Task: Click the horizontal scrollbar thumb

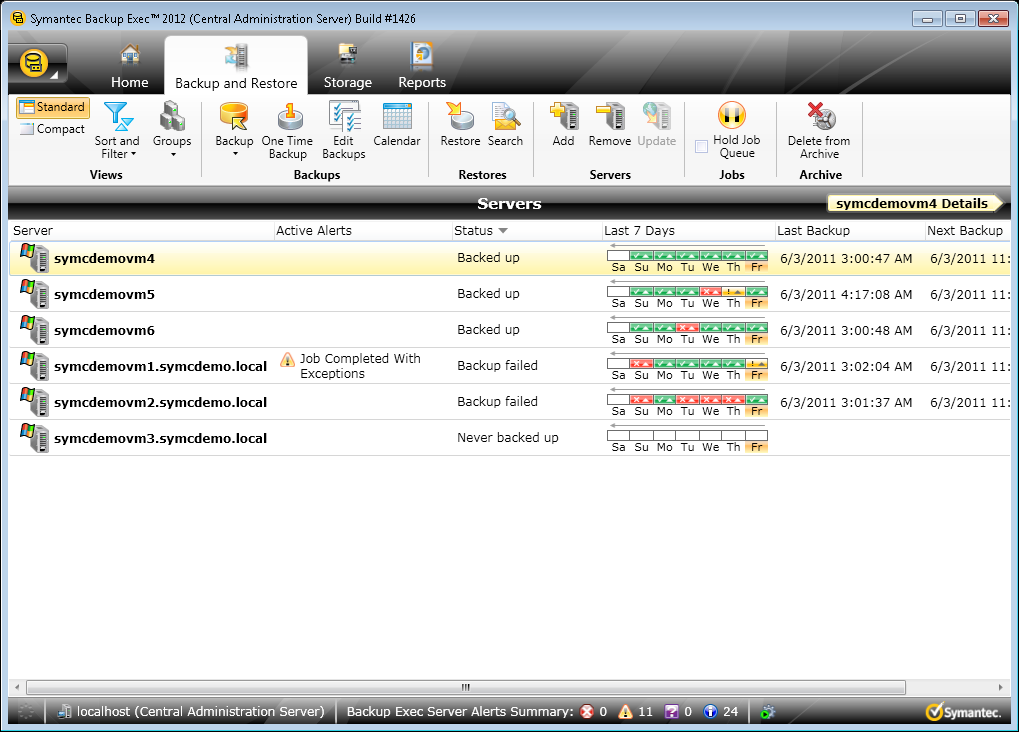Action: click(x=465, y=687)
